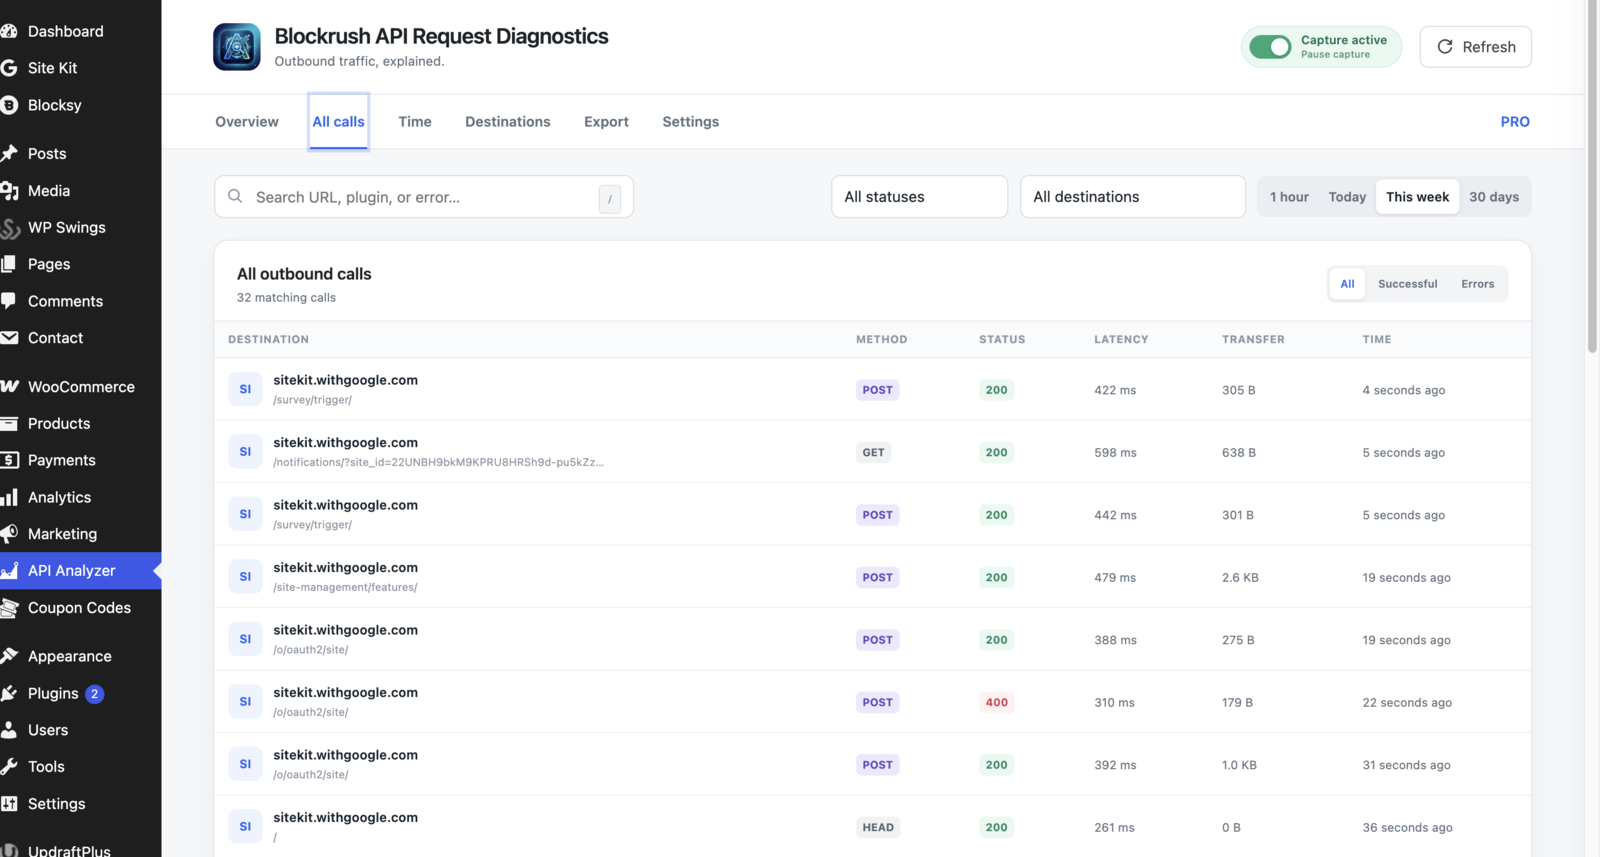Screen dimensions: 1600x857
Task: Click the HEAD method badge
Action: tap(878, 827)
